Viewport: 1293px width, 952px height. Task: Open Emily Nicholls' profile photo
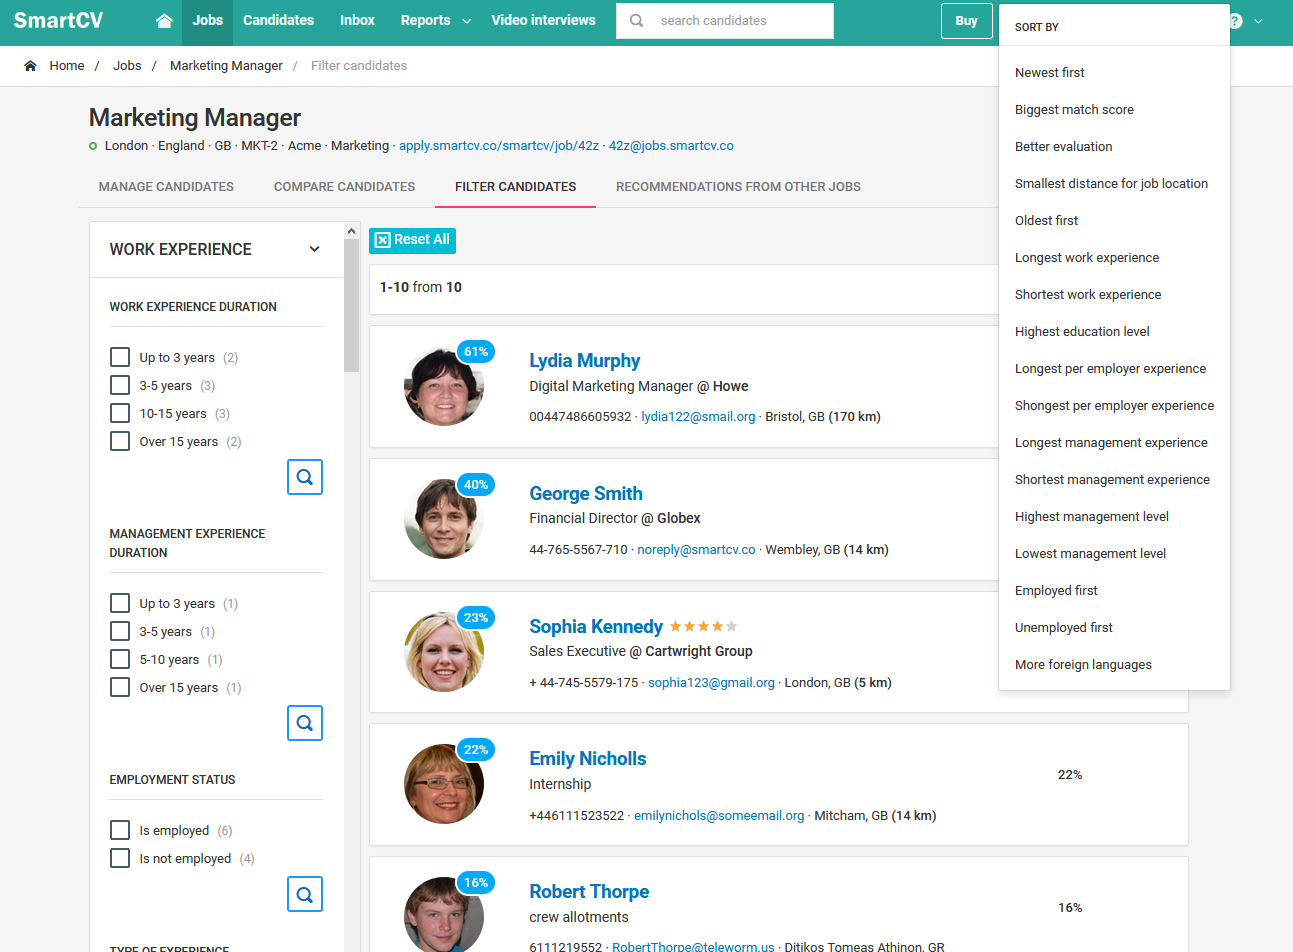point(444,784)
